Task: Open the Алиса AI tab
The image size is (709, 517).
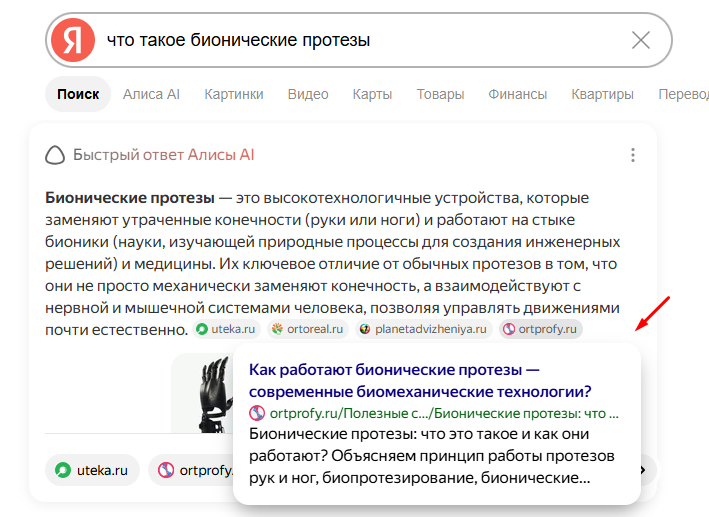Action: pos(151,94)
